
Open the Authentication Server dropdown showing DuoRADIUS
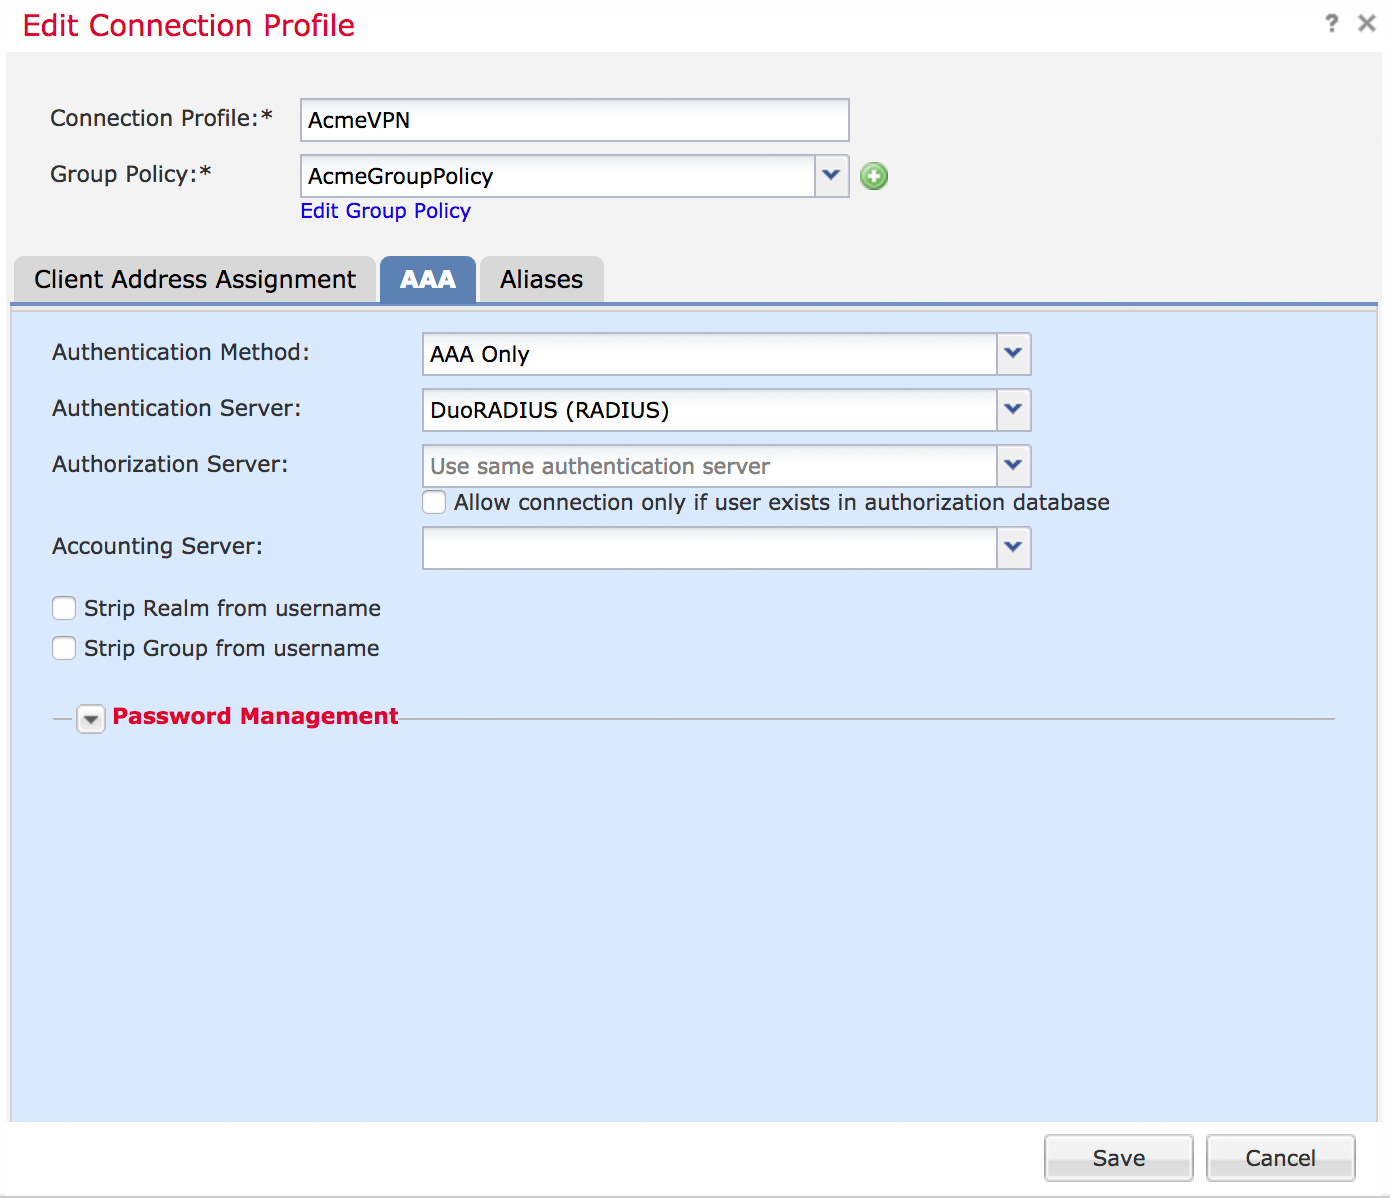coord(1012,410)
